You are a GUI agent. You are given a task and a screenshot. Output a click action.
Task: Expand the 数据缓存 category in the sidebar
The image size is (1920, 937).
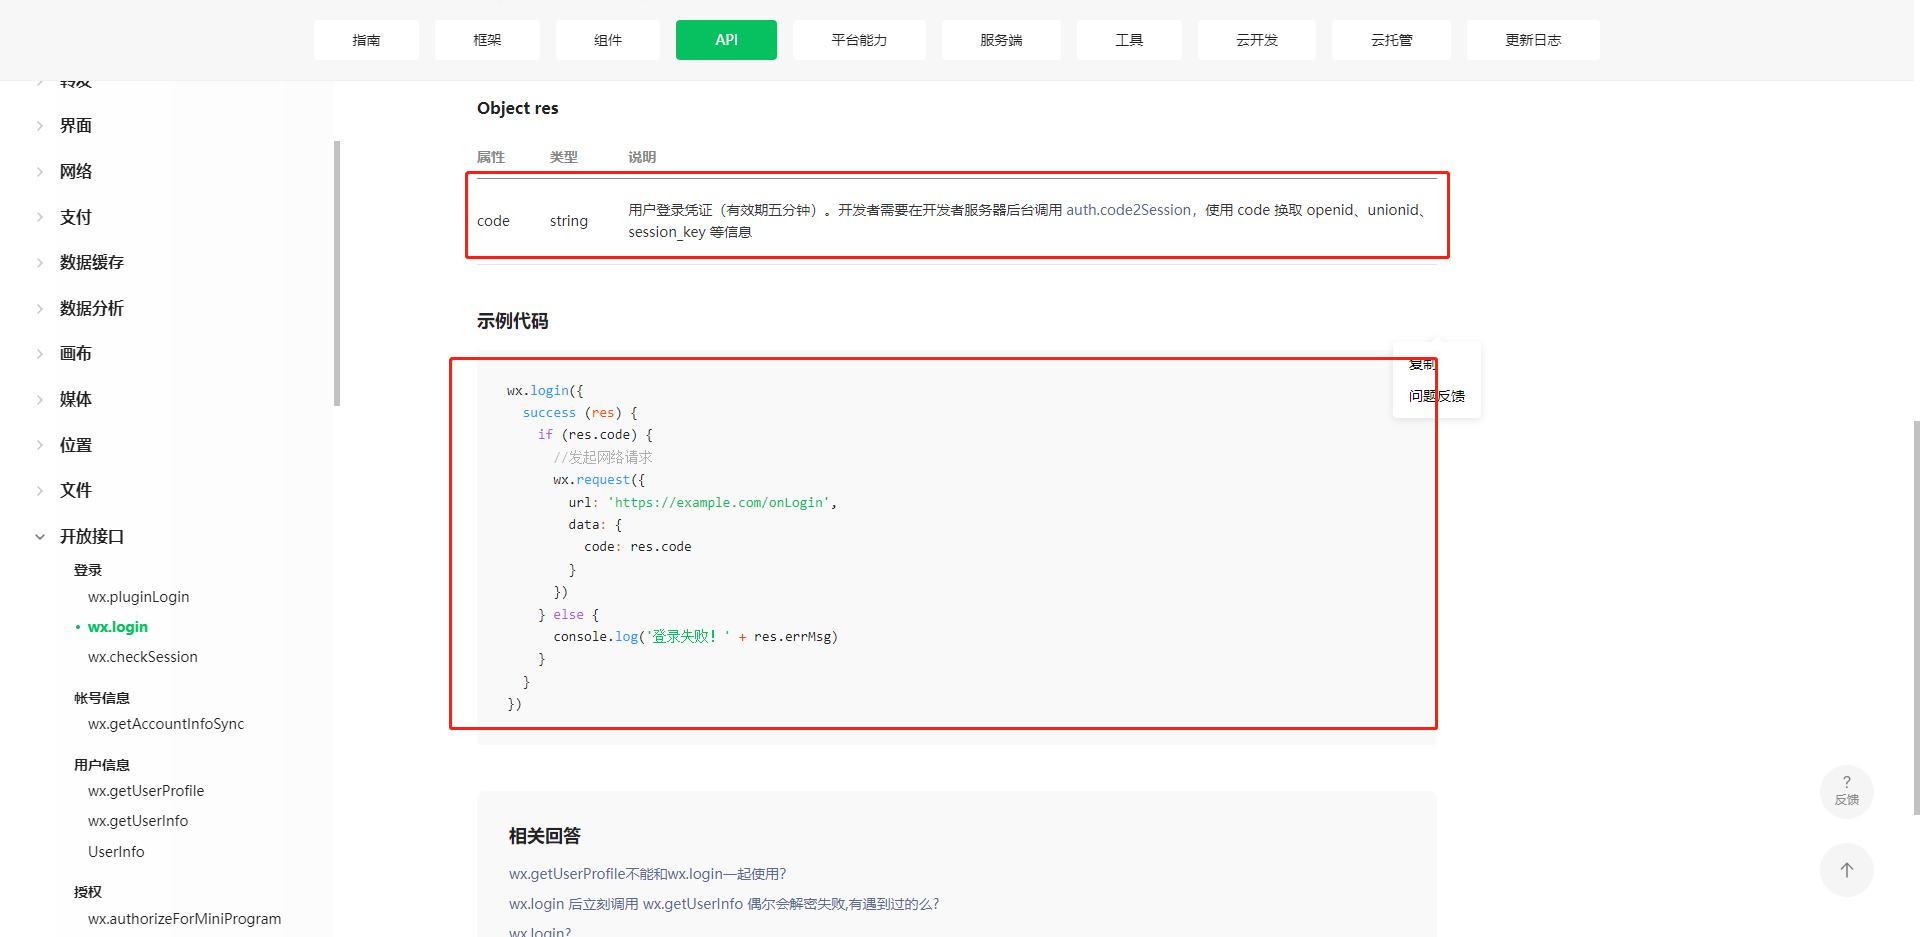click(92, 262)
